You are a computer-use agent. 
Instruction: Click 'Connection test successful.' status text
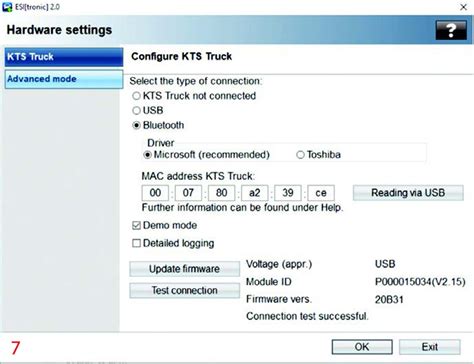tap(307, 316)
